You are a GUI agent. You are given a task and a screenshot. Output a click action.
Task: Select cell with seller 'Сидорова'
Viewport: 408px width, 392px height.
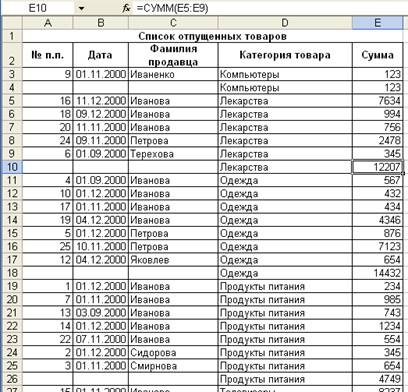point(173,352)
